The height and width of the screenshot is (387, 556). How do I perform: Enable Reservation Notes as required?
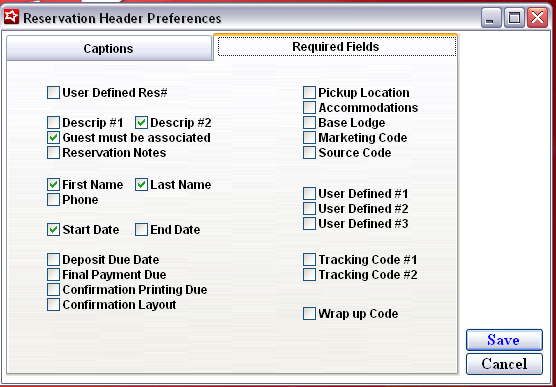(53, 153)
